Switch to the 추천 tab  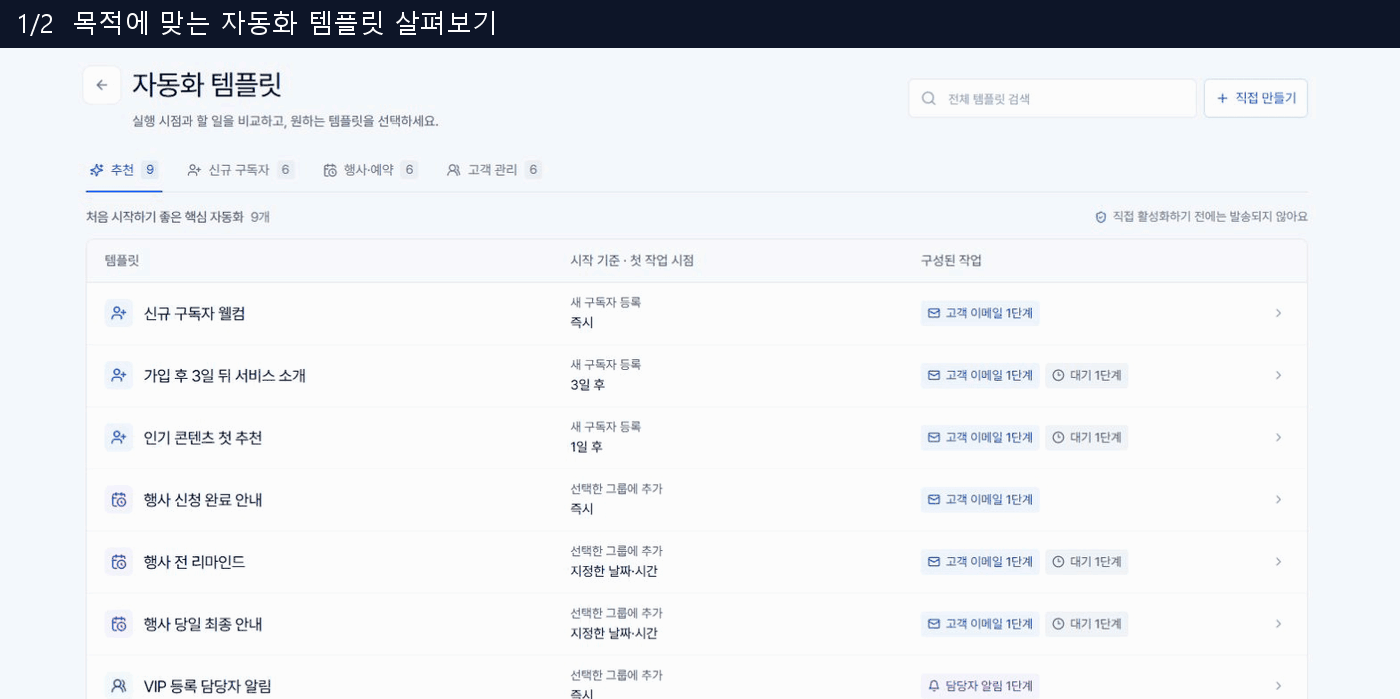point(124,170)
